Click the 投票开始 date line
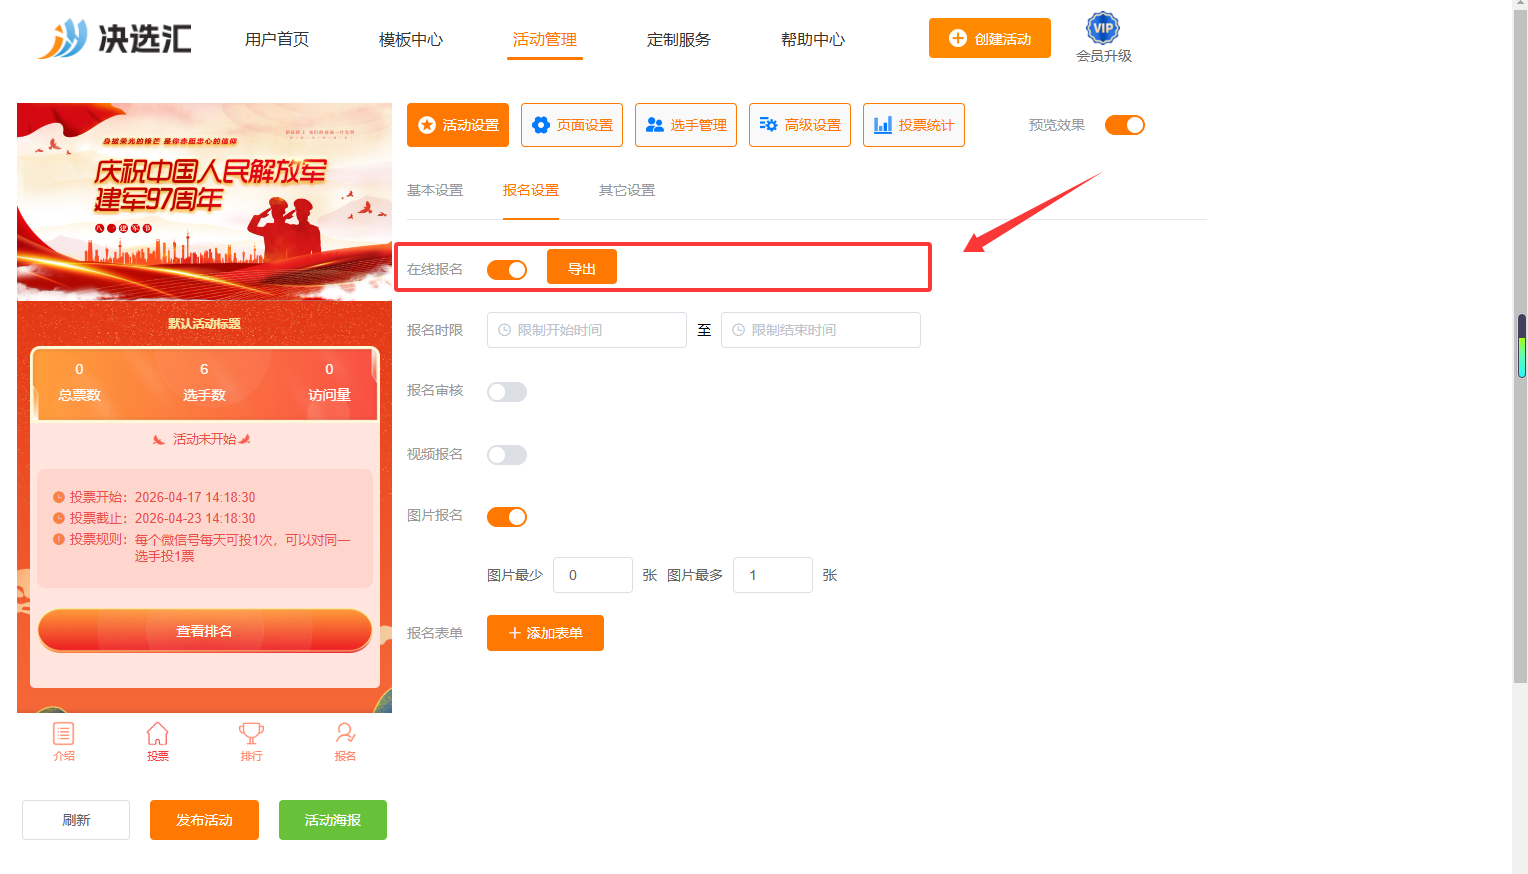 [x=154, y=497]
